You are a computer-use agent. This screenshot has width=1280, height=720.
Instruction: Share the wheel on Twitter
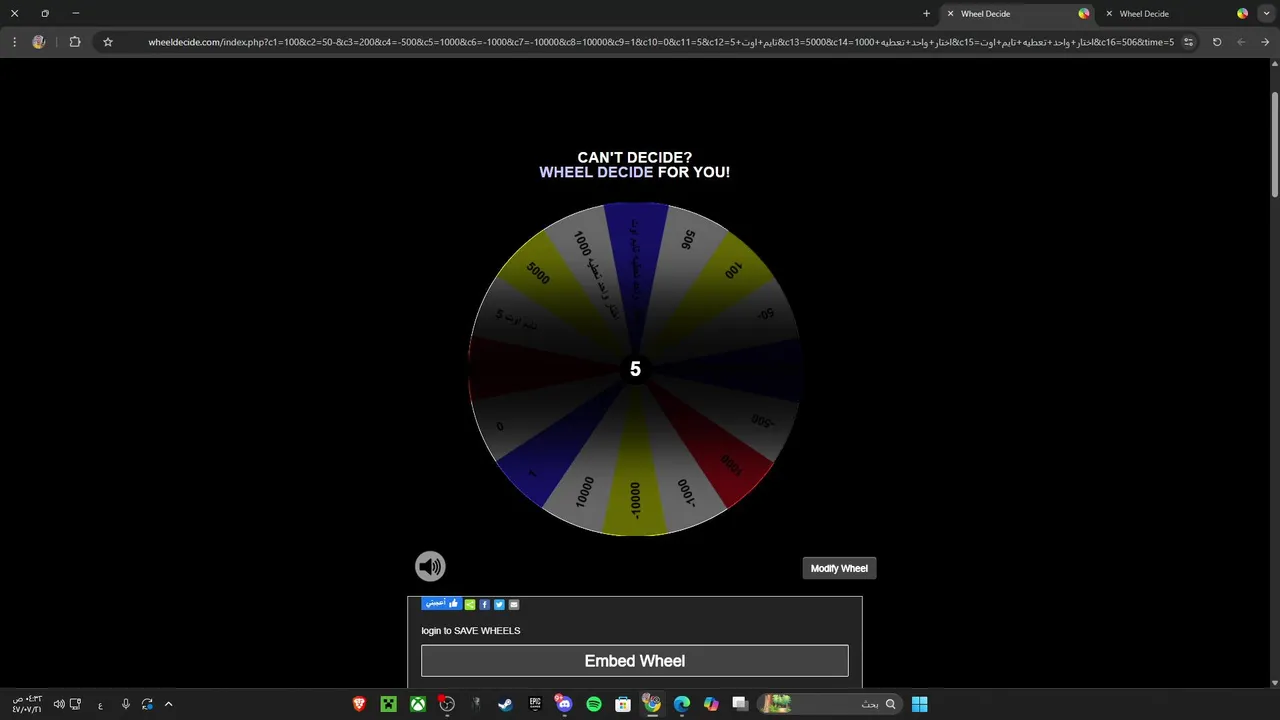click(x=499, y=604)
